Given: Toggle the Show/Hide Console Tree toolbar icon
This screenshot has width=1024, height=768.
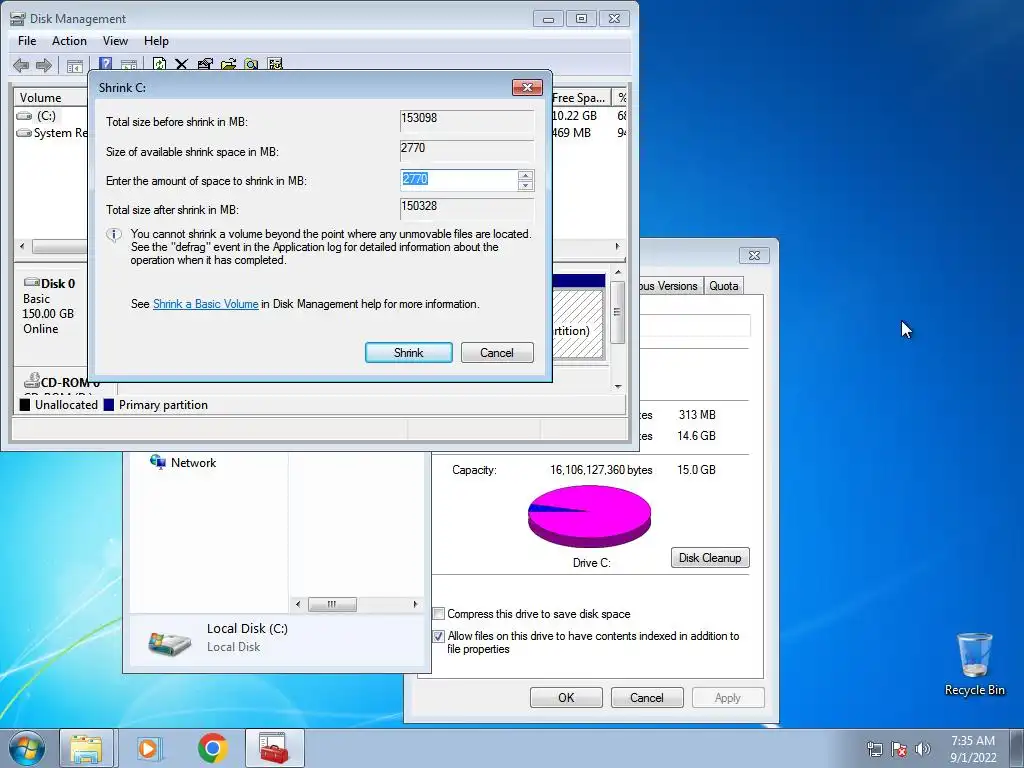Looking at the screenshot, I should (x=75, y=65).
